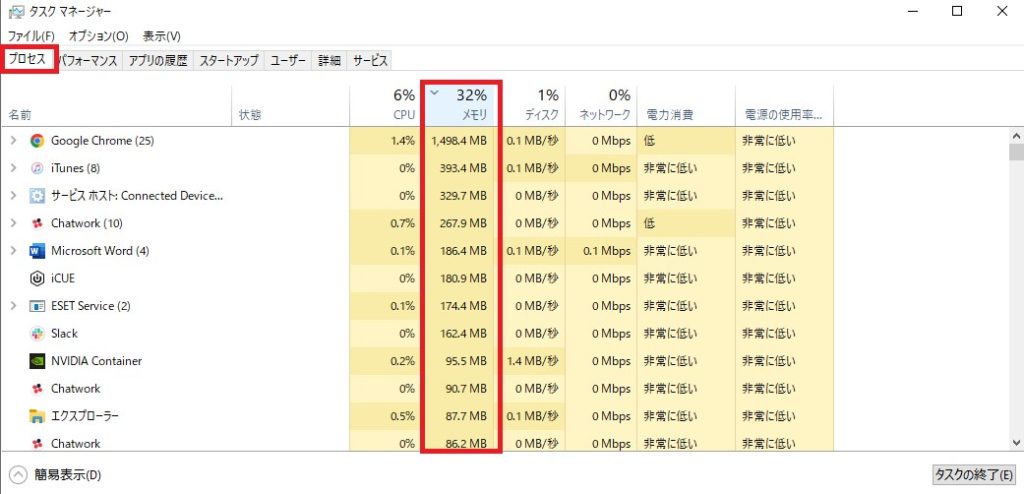Sort by the 状態 column header
1024x494 pixels.
coord(291,105)
